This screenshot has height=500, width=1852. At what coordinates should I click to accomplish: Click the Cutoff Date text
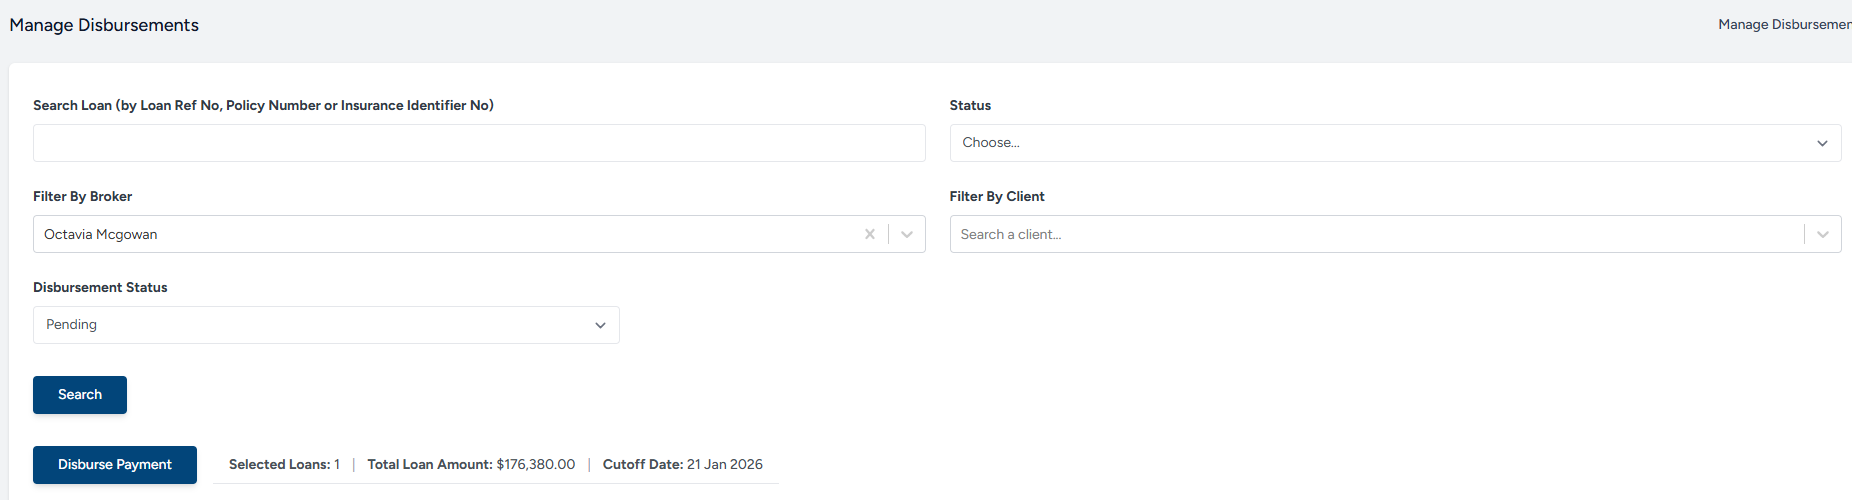click(x=682, y=464)
